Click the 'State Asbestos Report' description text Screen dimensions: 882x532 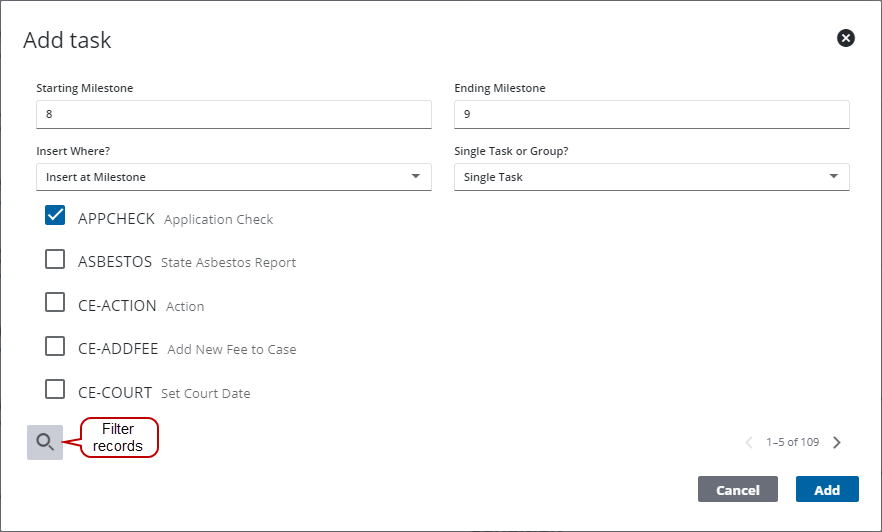(228, 263)
